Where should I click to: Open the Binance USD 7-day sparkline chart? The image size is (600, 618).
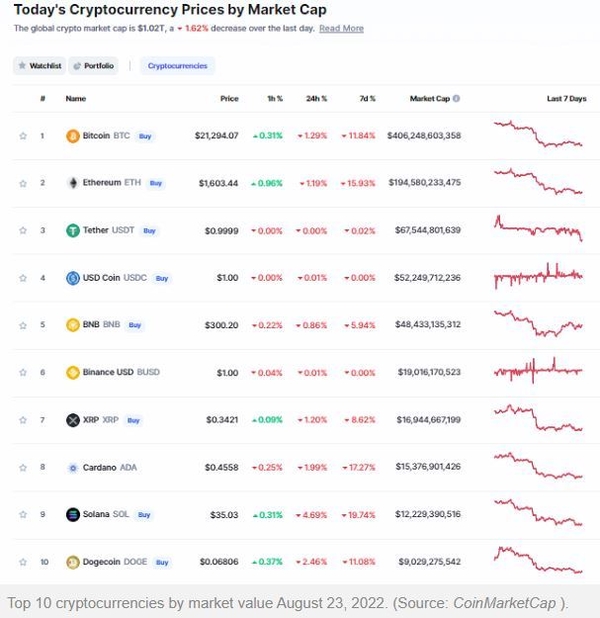click(x=538, y=371)
